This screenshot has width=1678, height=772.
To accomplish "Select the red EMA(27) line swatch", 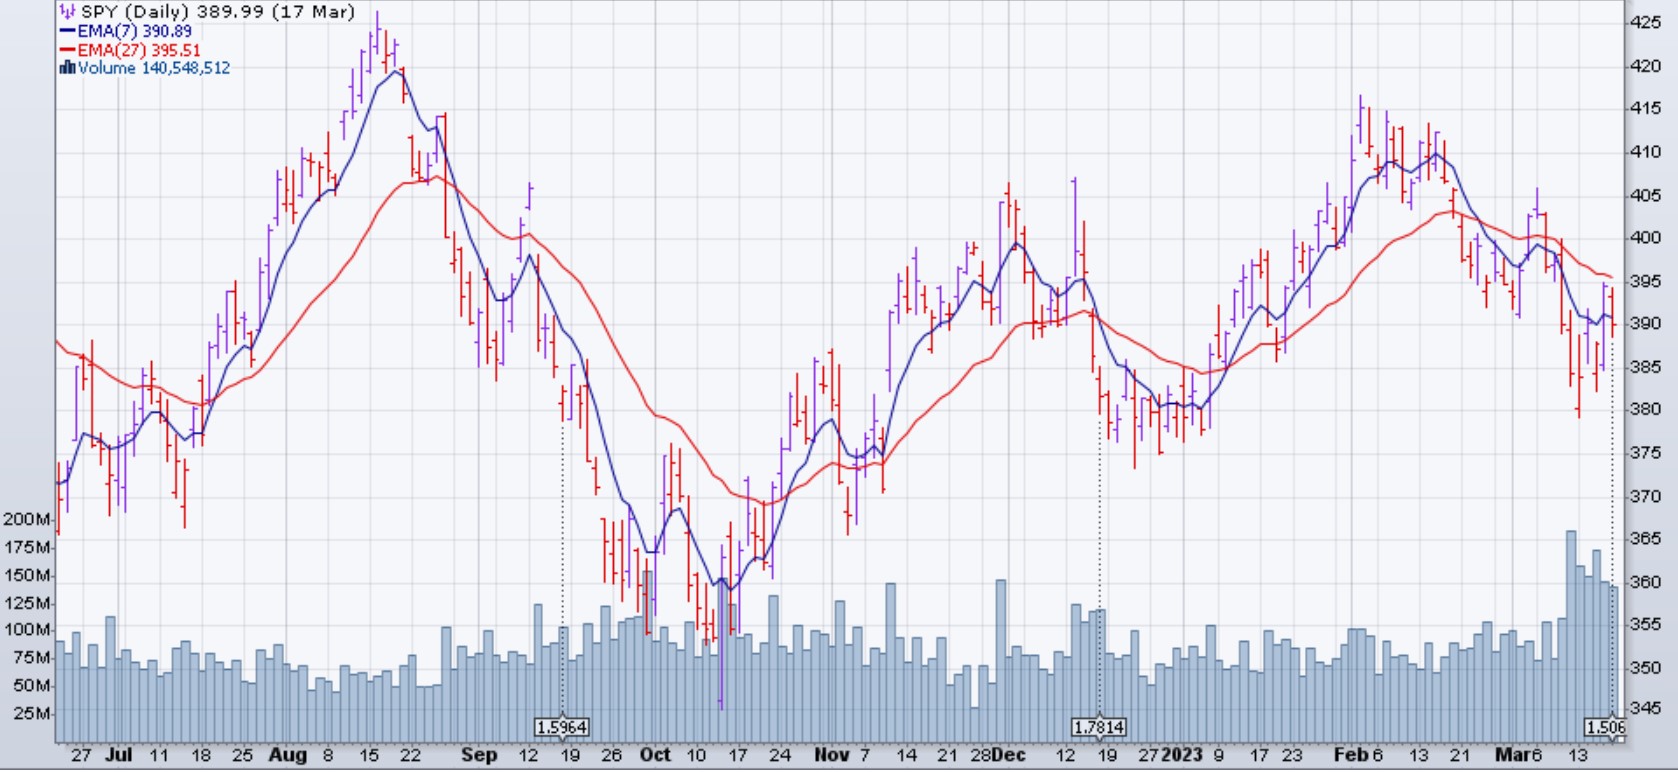I will [67, 50].
